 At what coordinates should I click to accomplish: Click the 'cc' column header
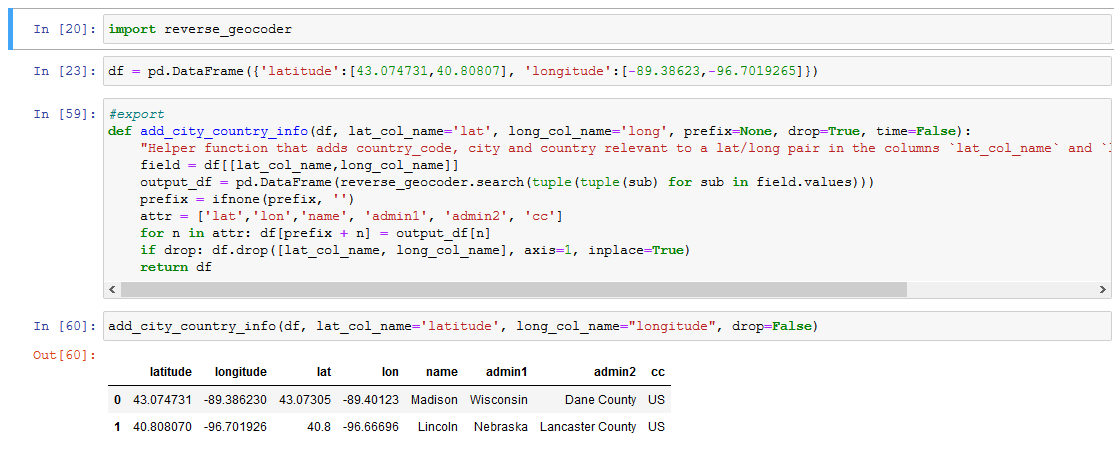click(x=657, y=372)
